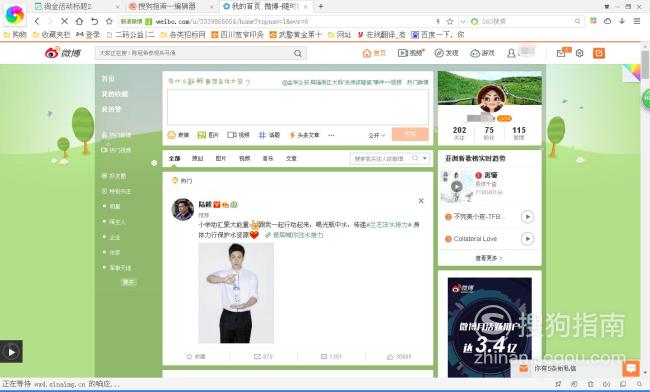The height and width of the screenshot is (392, 650).
Task: Select the 文章 feed tab
Action: (x=291, y=158)
